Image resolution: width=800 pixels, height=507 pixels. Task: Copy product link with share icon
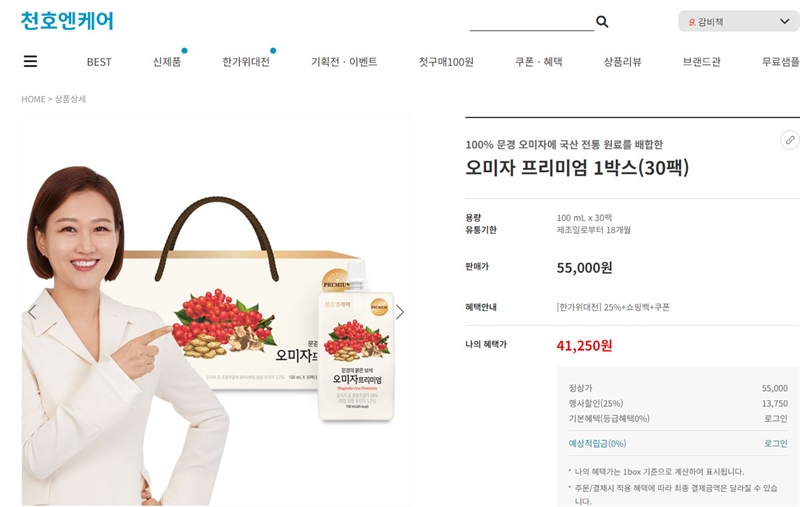pos(790,140)
